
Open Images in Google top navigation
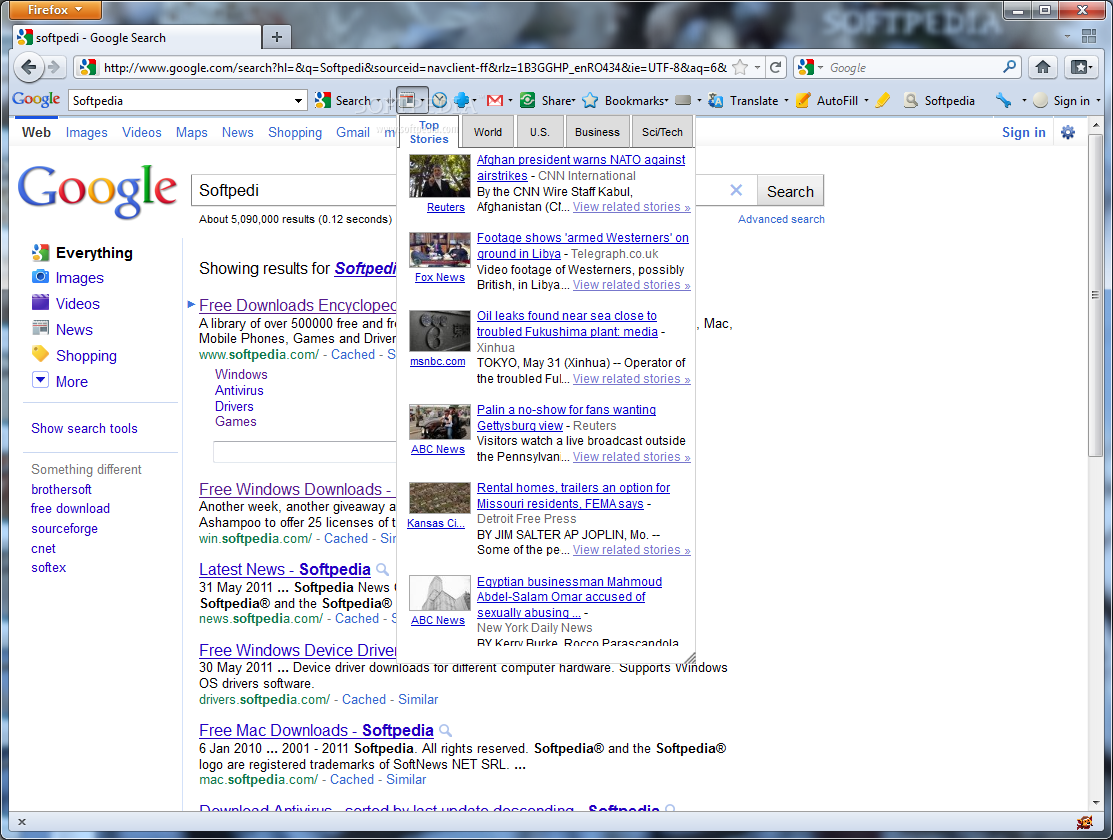[87, 132]
